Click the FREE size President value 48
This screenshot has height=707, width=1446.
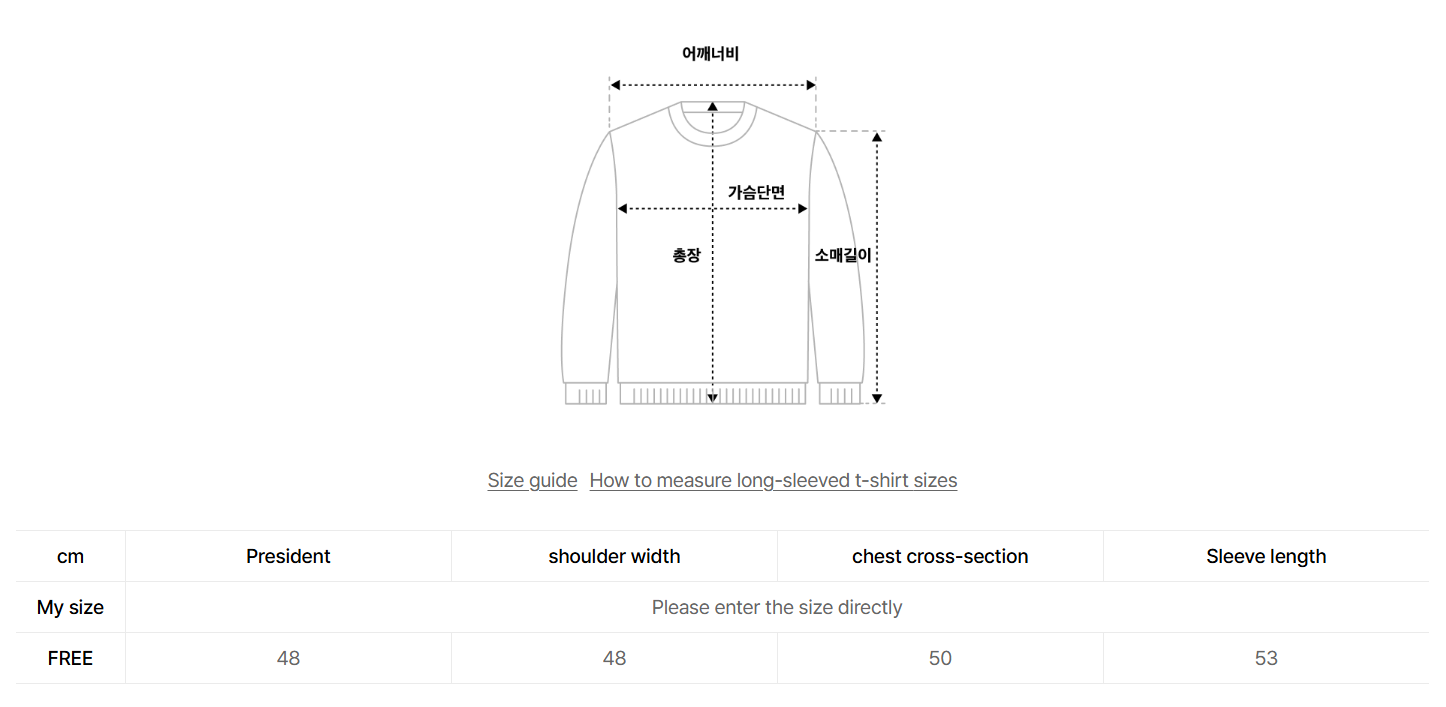pyautogui.click(x=288, y=659)
